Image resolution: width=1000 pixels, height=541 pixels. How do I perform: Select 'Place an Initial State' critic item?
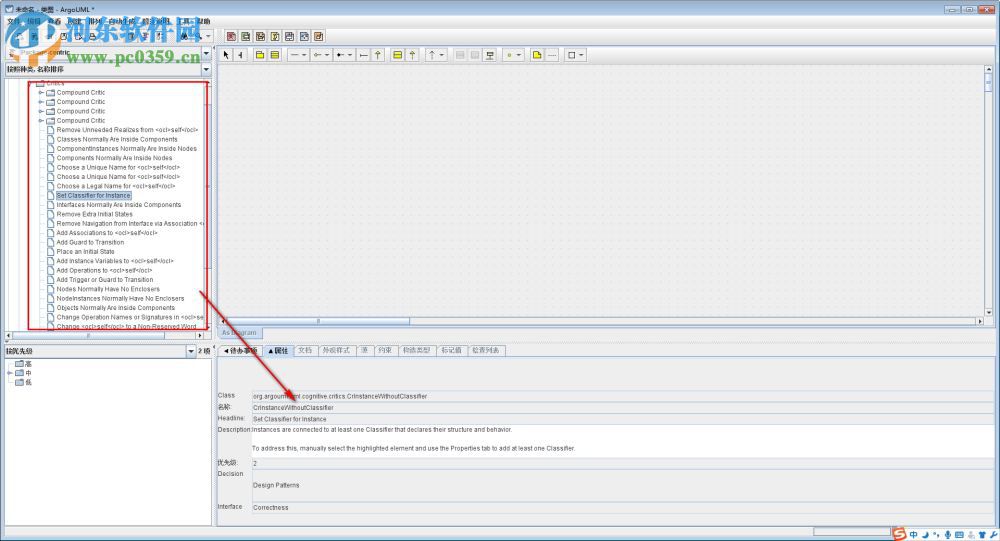pyautogui.click(x=85, y=252)
